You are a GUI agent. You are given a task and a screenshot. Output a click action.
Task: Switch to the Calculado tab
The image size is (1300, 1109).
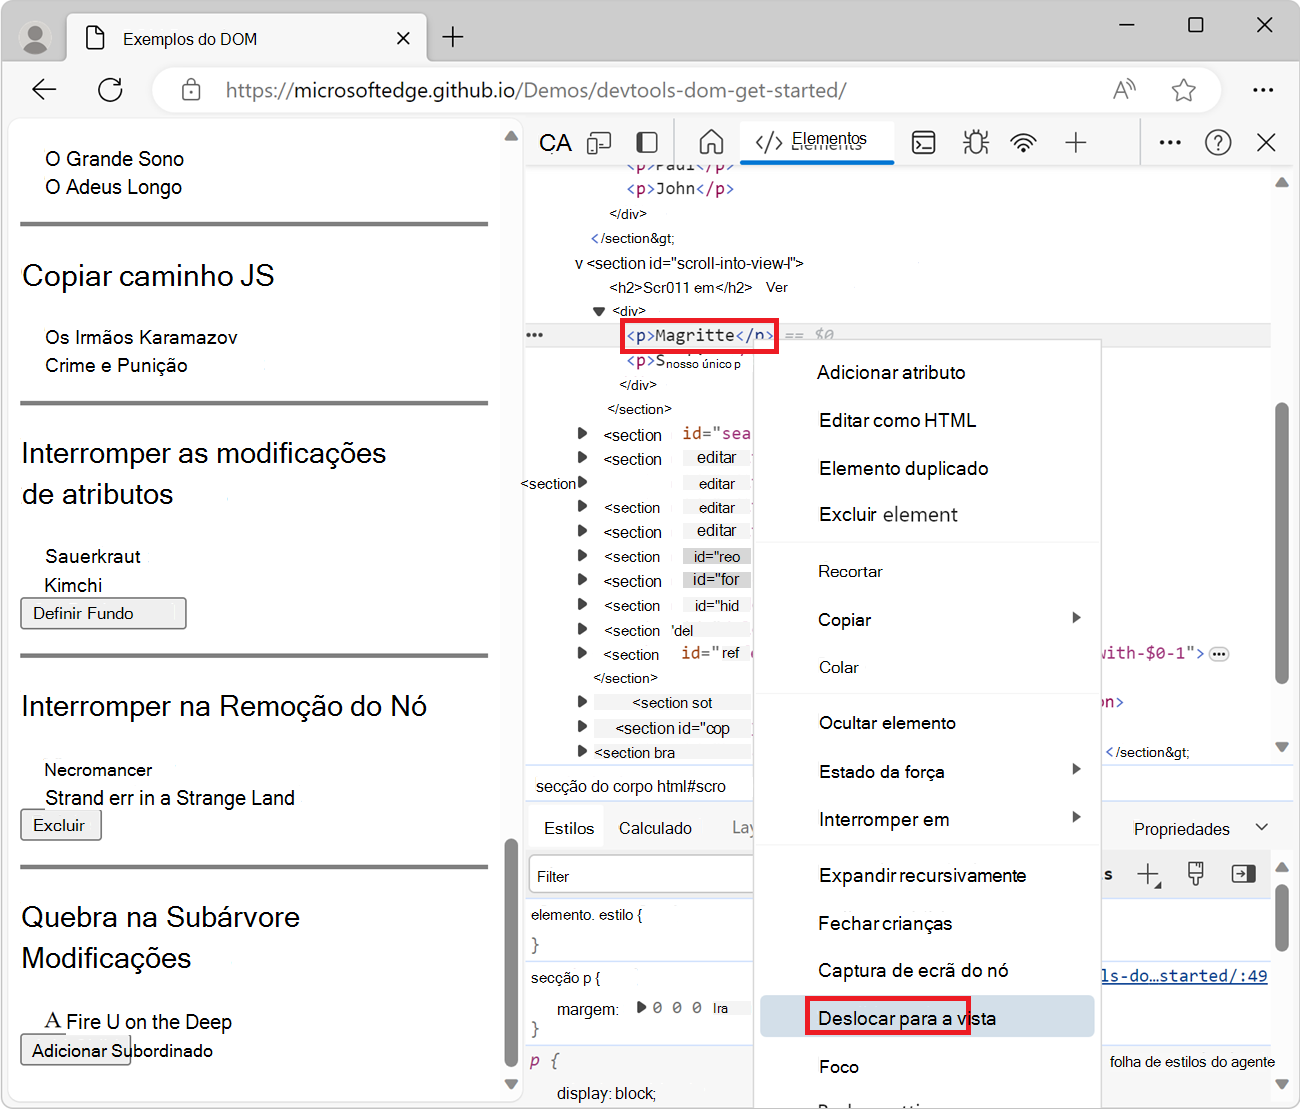click(655, 828)
